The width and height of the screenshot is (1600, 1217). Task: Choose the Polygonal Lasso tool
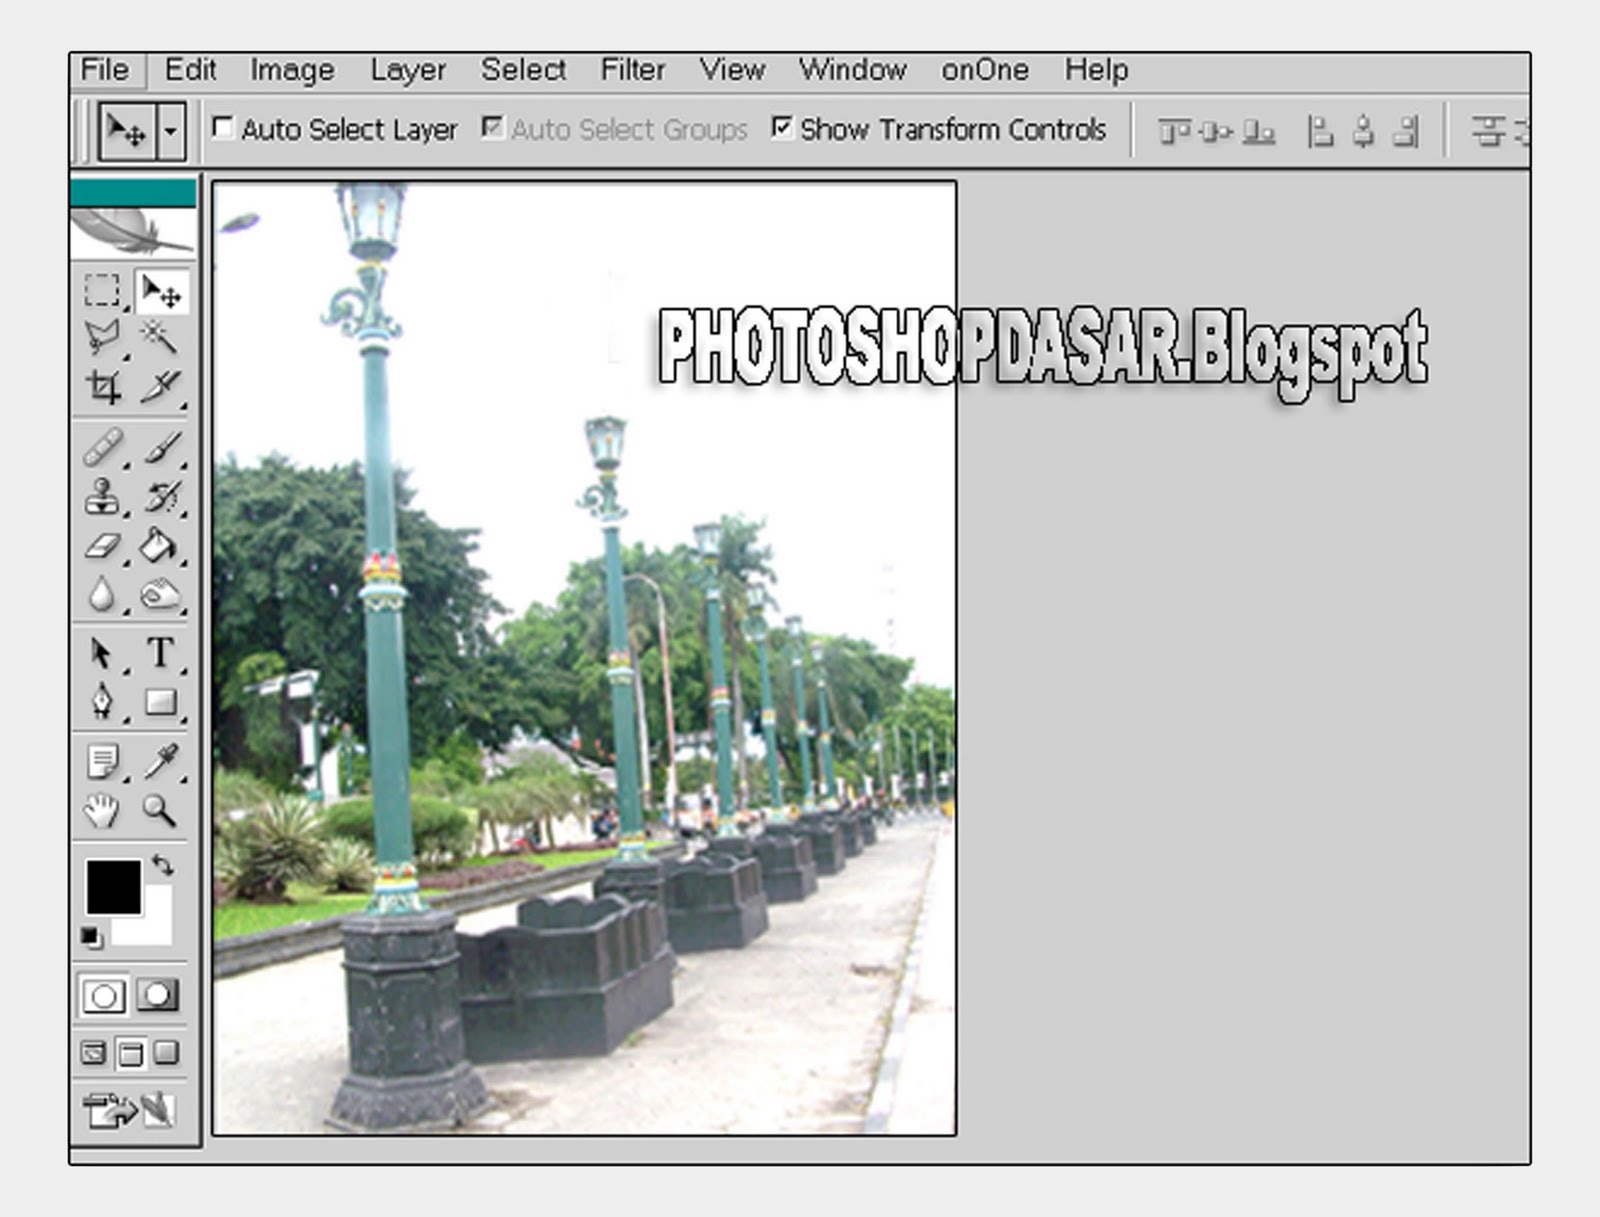point(102,338)
